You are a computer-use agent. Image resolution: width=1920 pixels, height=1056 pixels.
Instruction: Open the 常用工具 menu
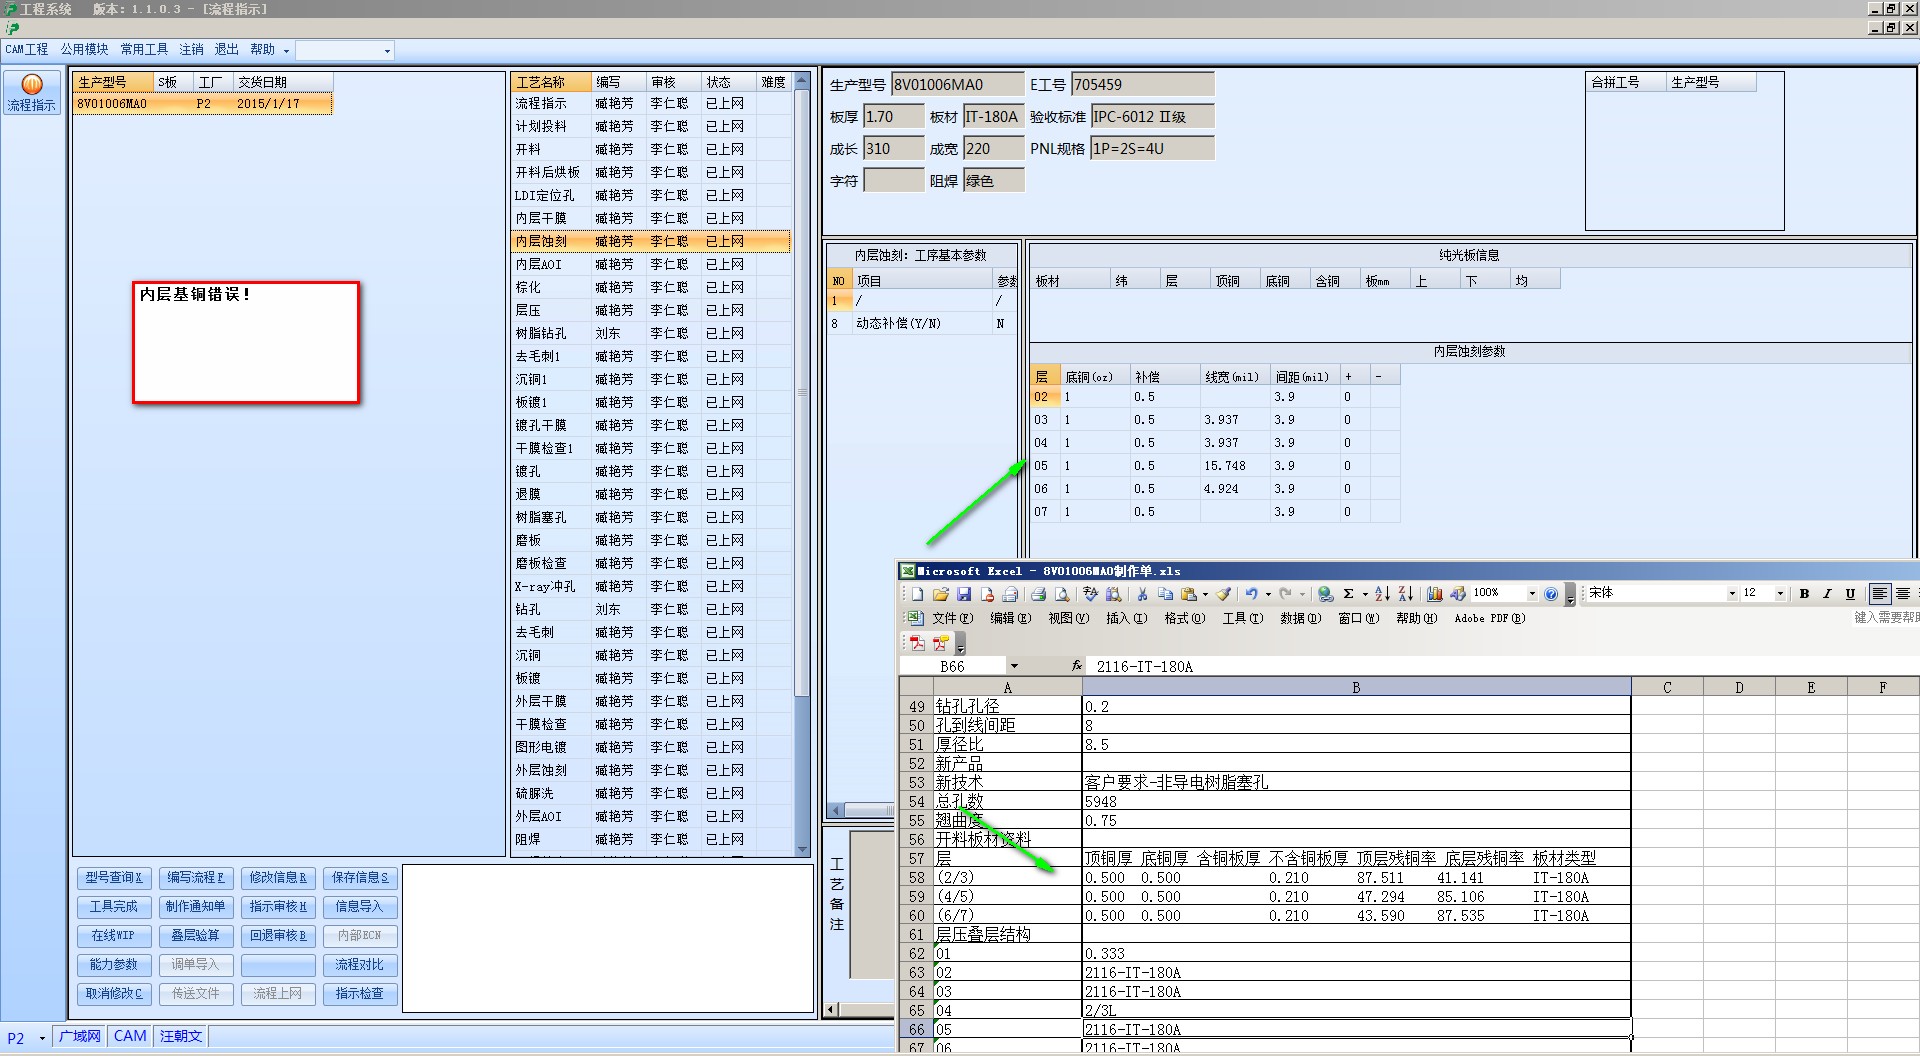pyautogui.click(x=144, y=50)
